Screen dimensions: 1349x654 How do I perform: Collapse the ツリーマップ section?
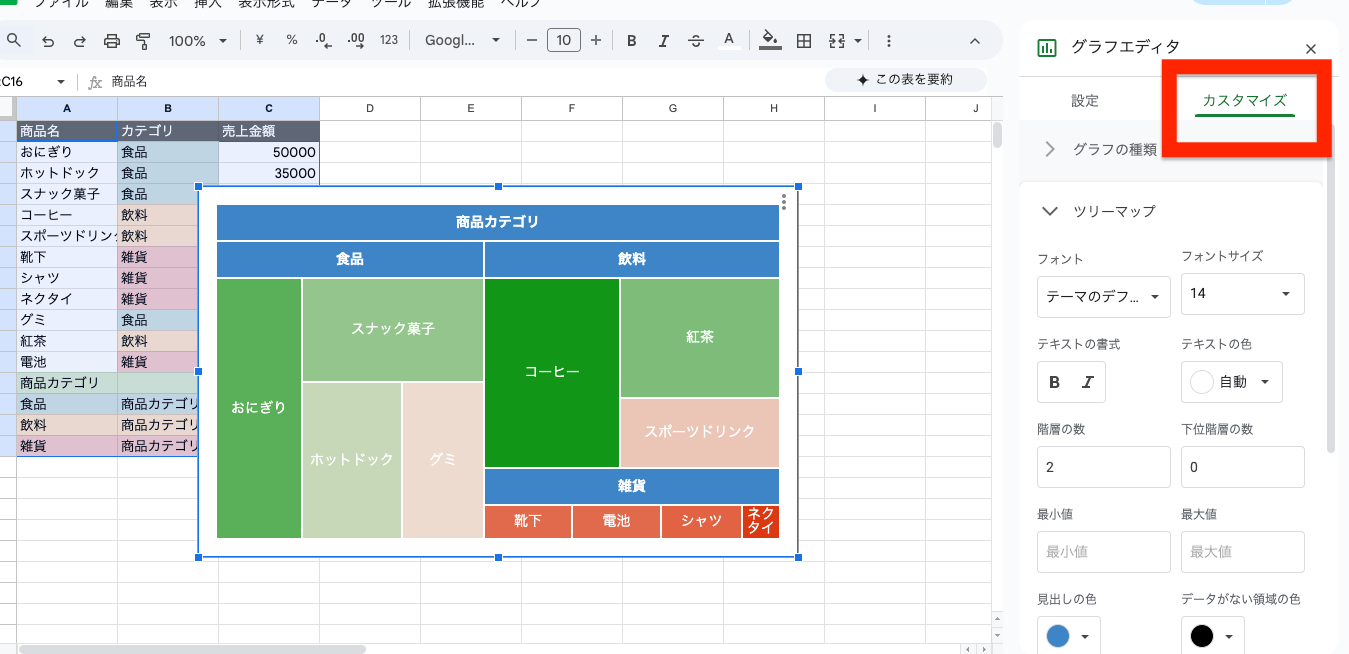pyautogui.click(x=1050, y=211)
